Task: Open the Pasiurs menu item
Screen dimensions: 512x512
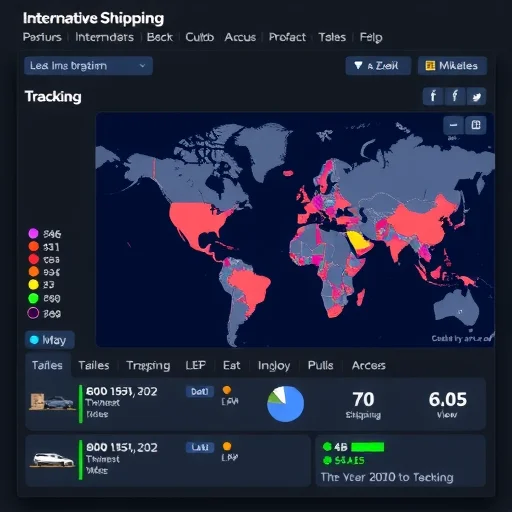Action: tap(42, 37)
